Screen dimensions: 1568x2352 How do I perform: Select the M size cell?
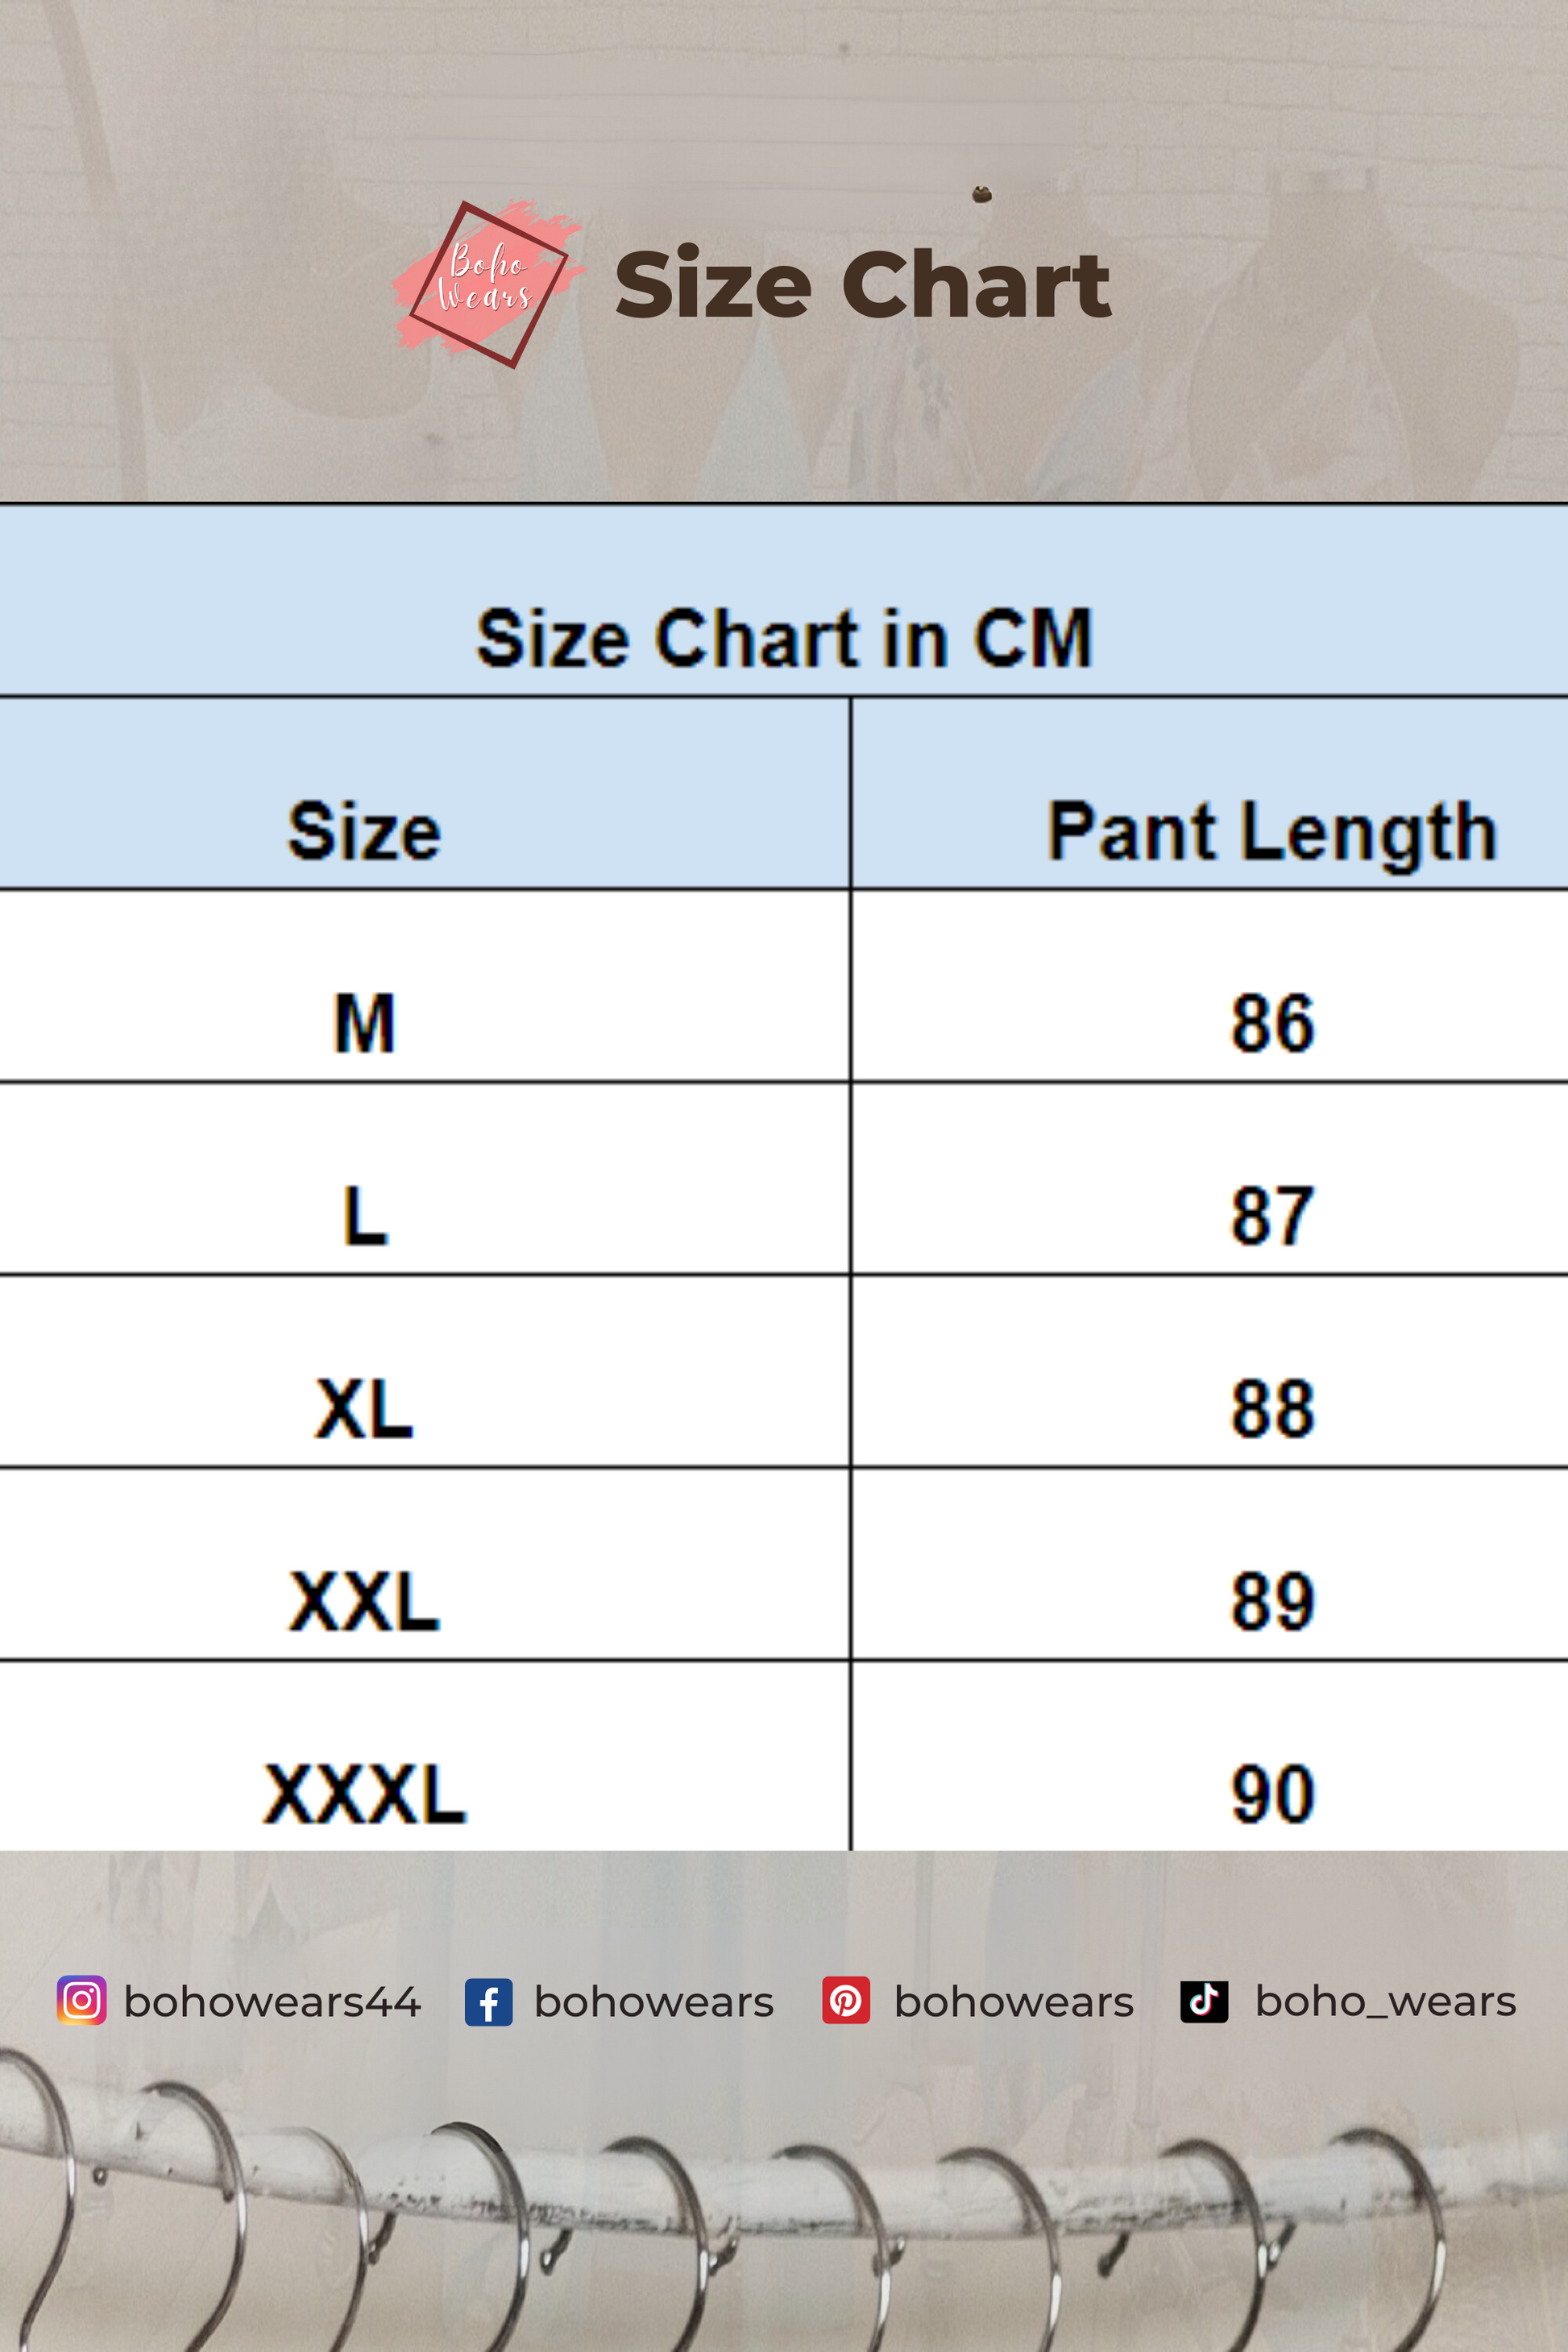coord(365,1023)
